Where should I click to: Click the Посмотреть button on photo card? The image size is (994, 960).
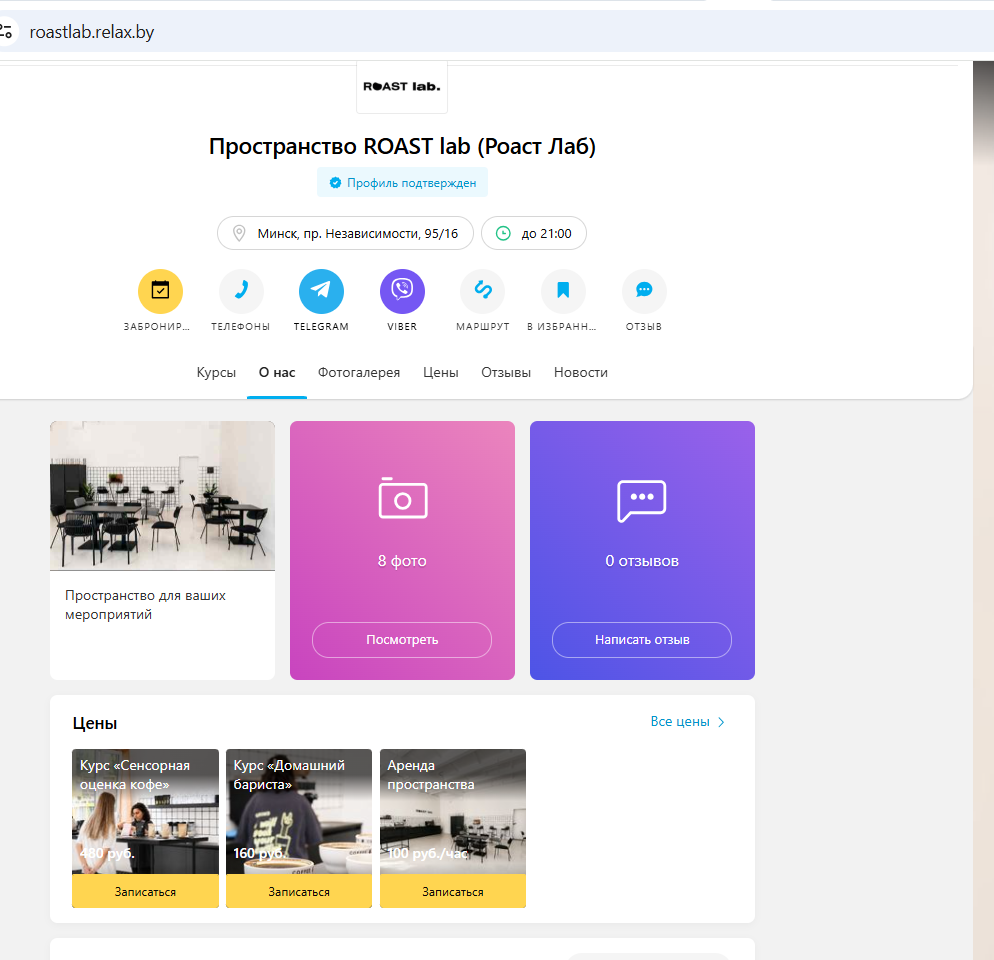[402, 640]
